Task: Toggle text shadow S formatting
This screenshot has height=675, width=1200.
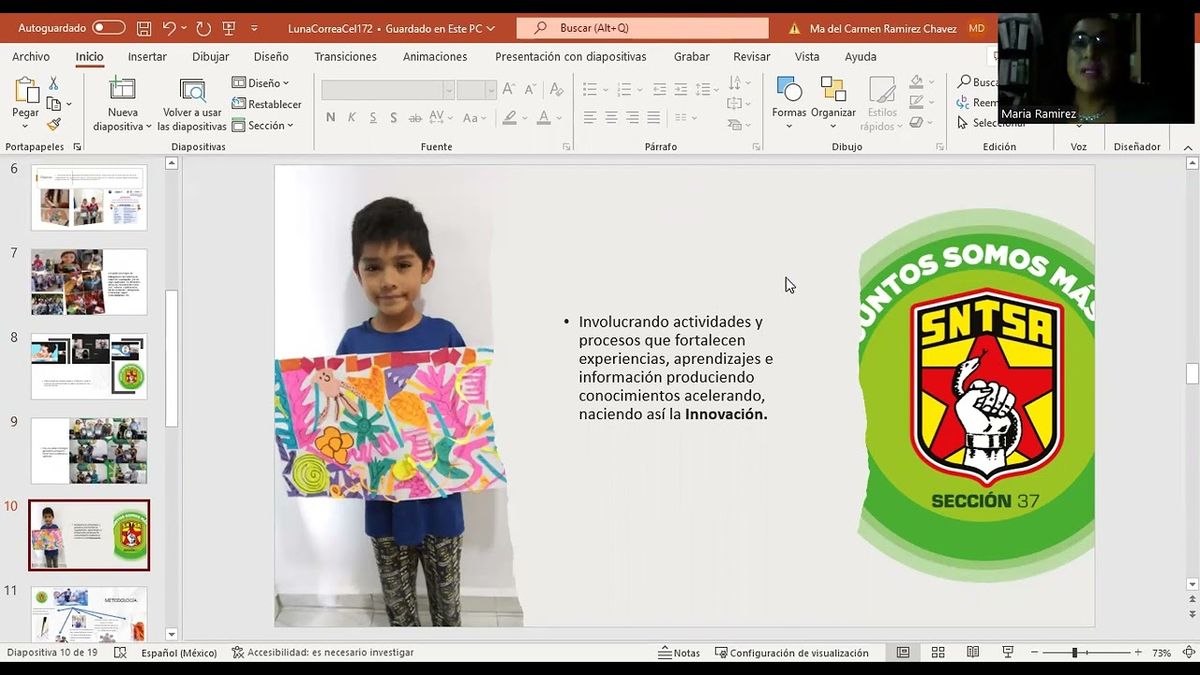Action: pyautogui.click(x=394, y=118)
